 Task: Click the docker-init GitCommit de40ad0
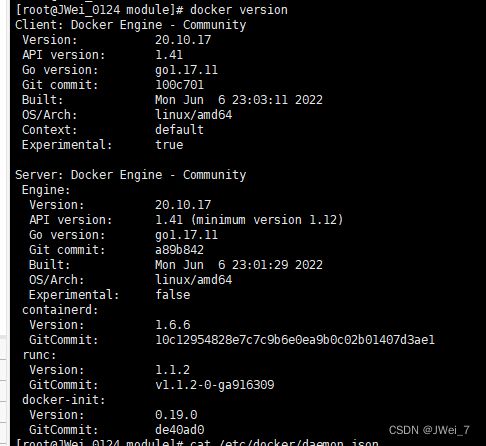pyautogui.click(x=179, y=430)
